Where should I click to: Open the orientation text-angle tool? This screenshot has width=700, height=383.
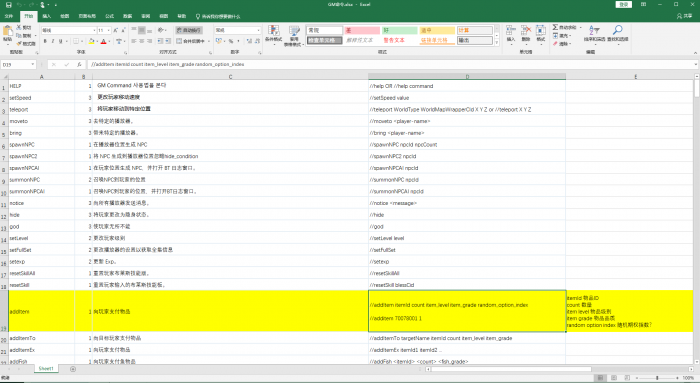click(x=160, y=30)
